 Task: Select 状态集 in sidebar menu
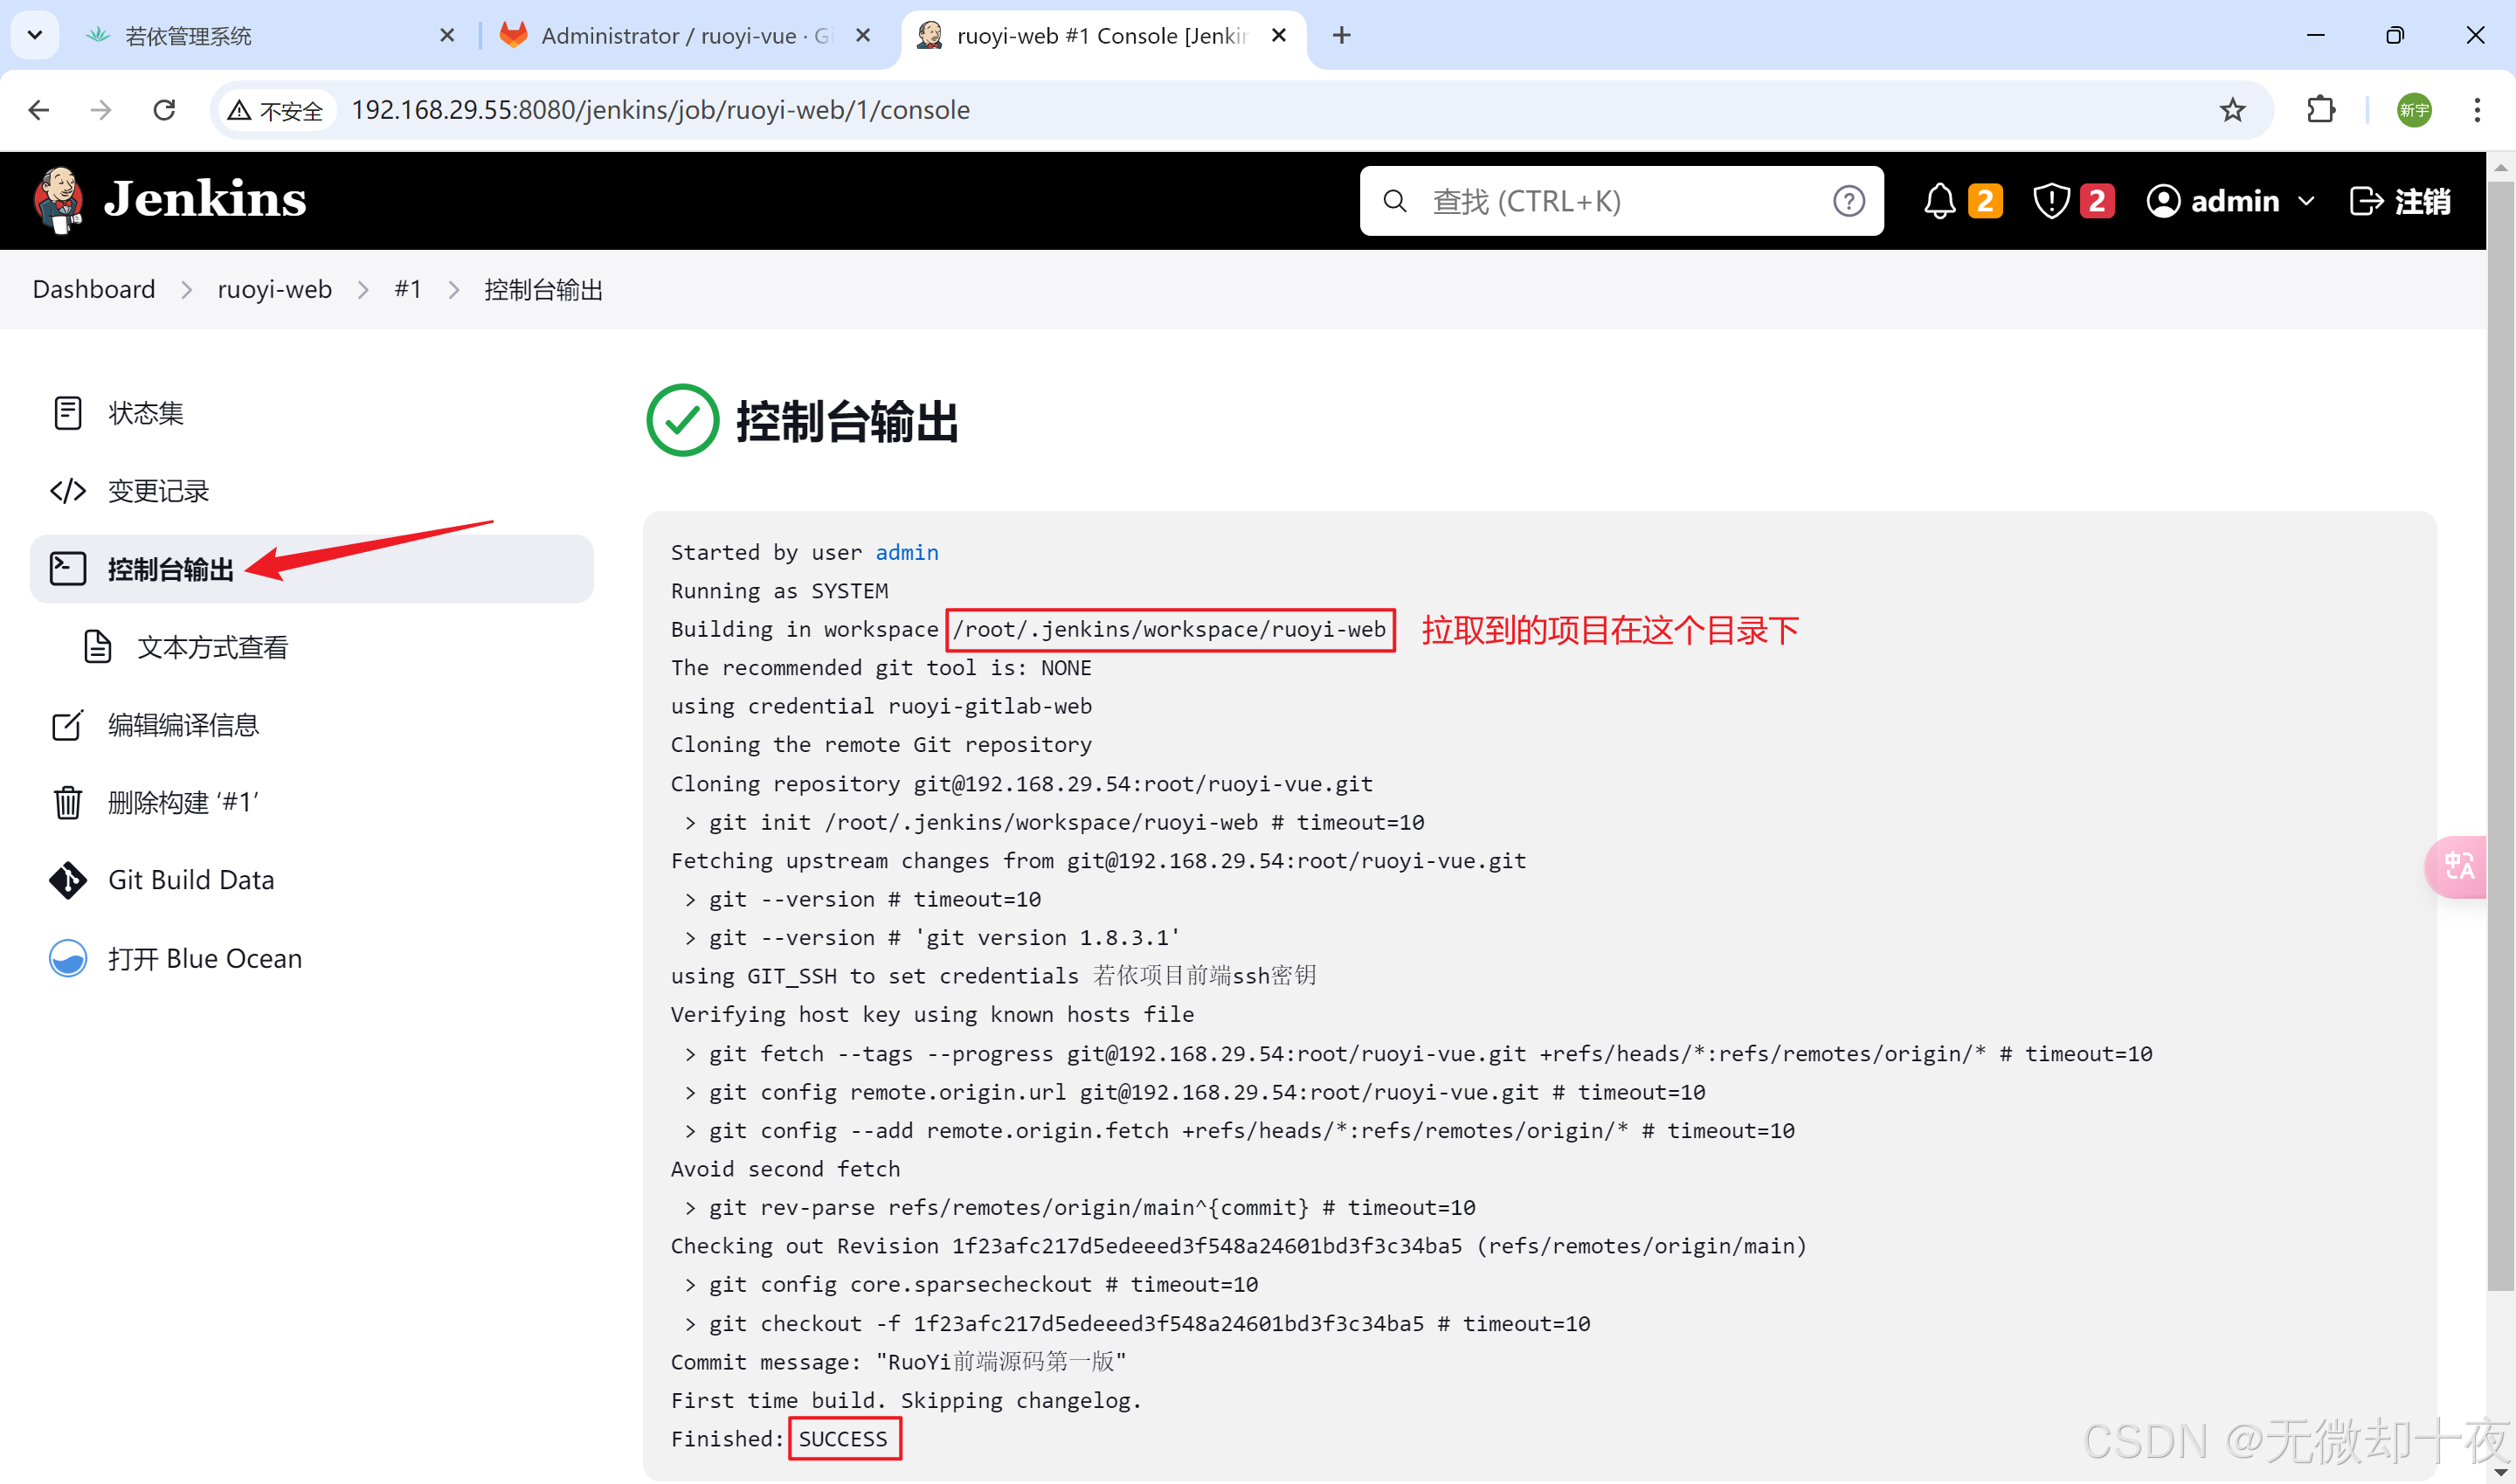[145, 412]
